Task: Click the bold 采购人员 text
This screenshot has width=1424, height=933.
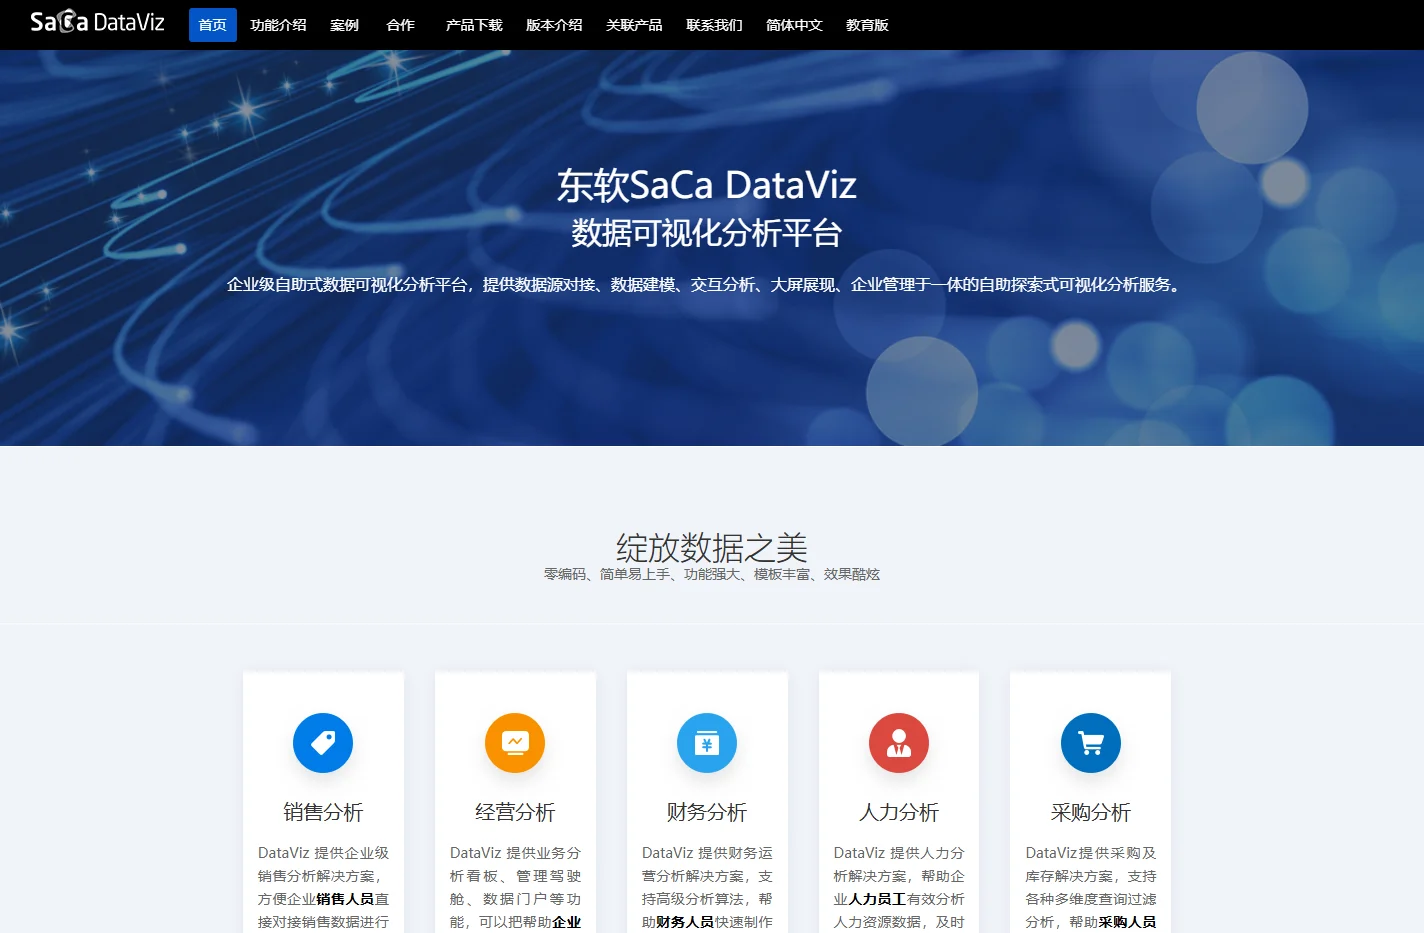Action: 1127,922
